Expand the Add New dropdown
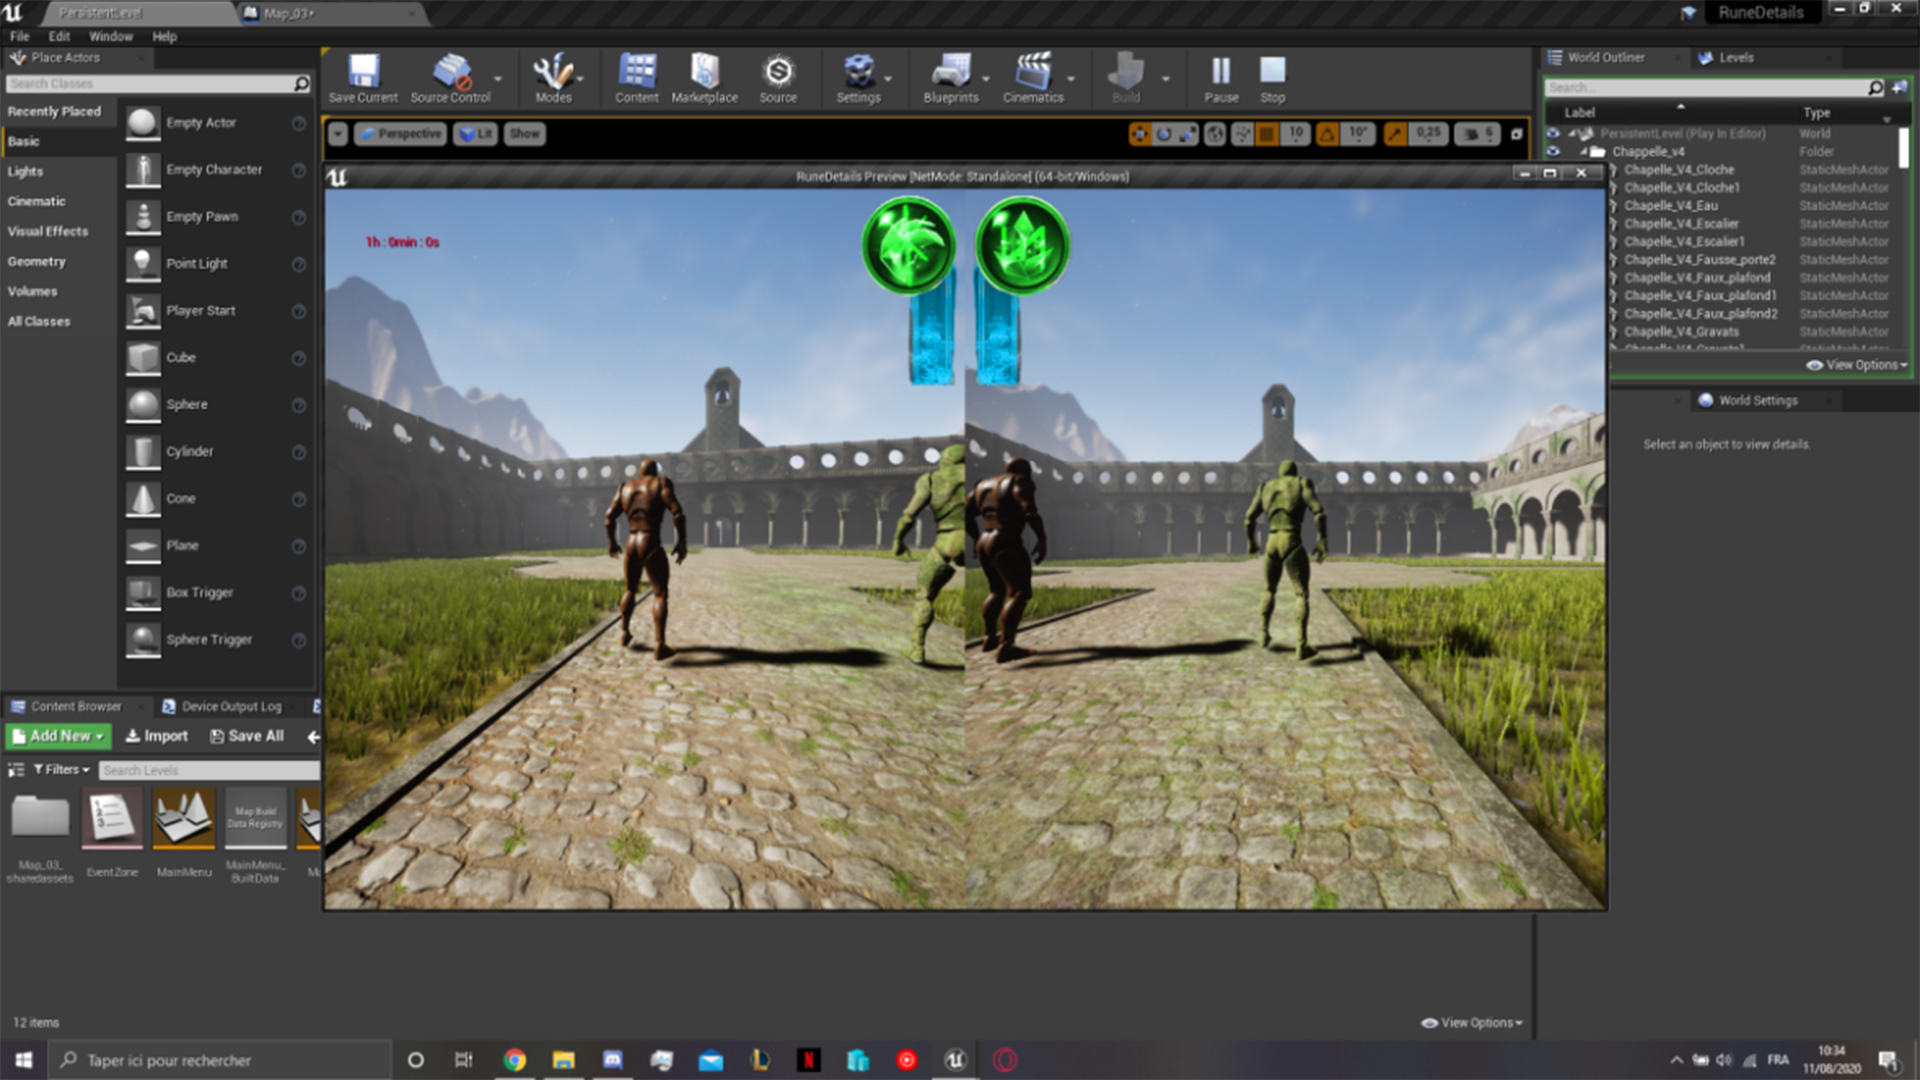 [x=58, y=736]
